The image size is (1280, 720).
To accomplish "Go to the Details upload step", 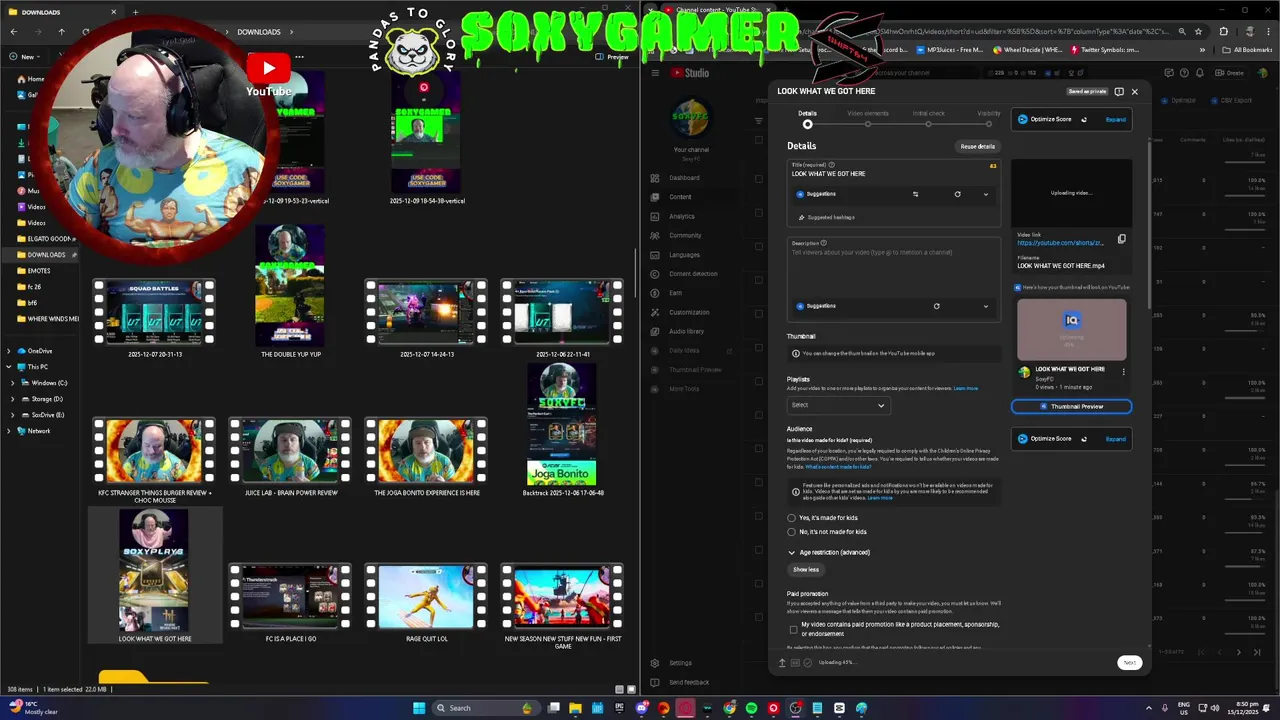I will click(x=807, y=119).
